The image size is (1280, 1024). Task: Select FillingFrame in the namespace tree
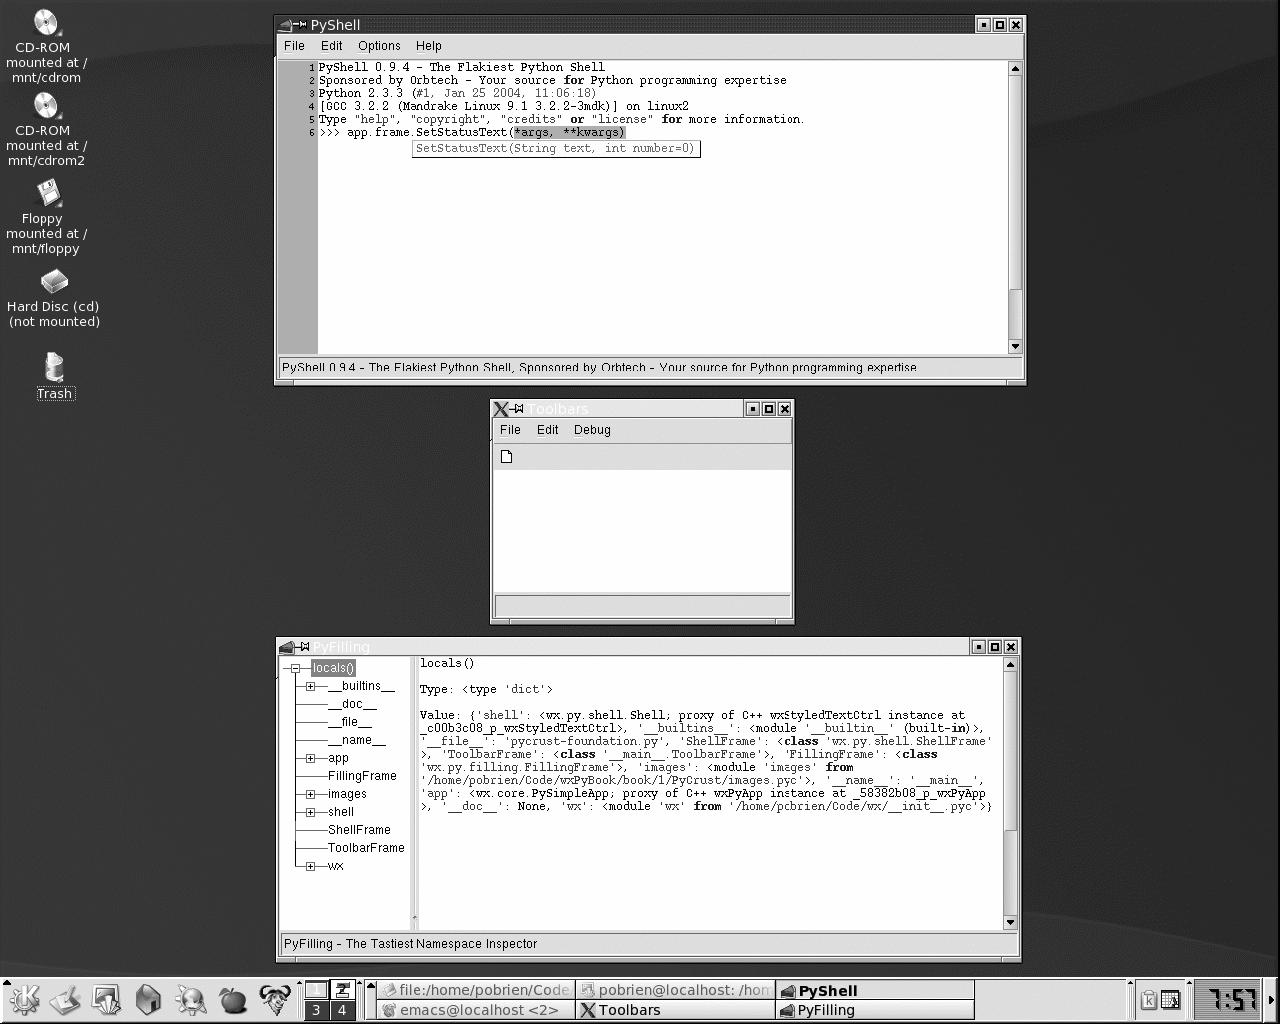tap(362, 776)
